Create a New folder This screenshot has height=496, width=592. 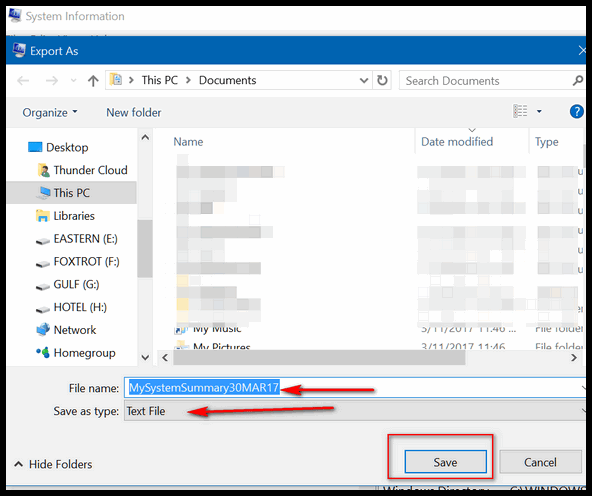(134, 112)
